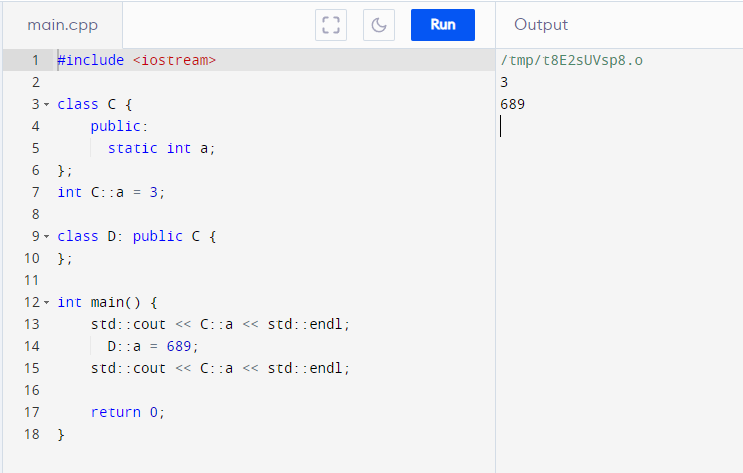Collapse the class D fold arrow on line 9

46,236
